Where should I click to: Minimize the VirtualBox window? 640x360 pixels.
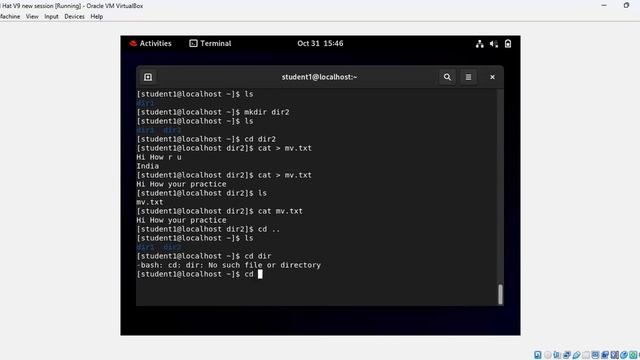(x=604, y=5)
